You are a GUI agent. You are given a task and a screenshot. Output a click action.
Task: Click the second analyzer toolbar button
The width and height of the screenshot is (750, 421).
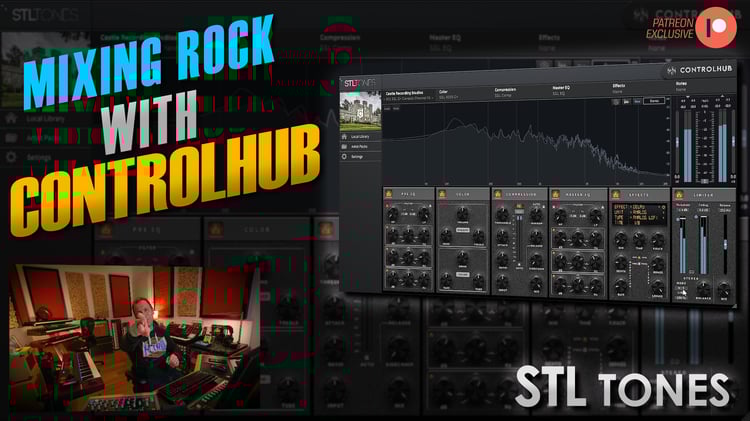tap(627, 101)
